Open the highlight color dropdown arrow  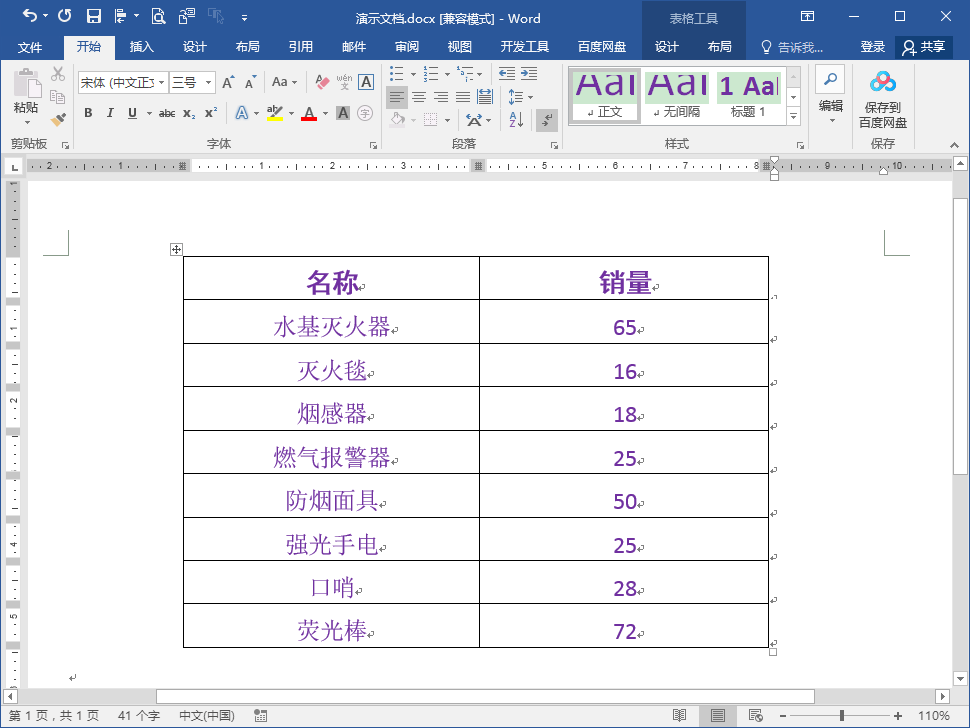(291, 113)
